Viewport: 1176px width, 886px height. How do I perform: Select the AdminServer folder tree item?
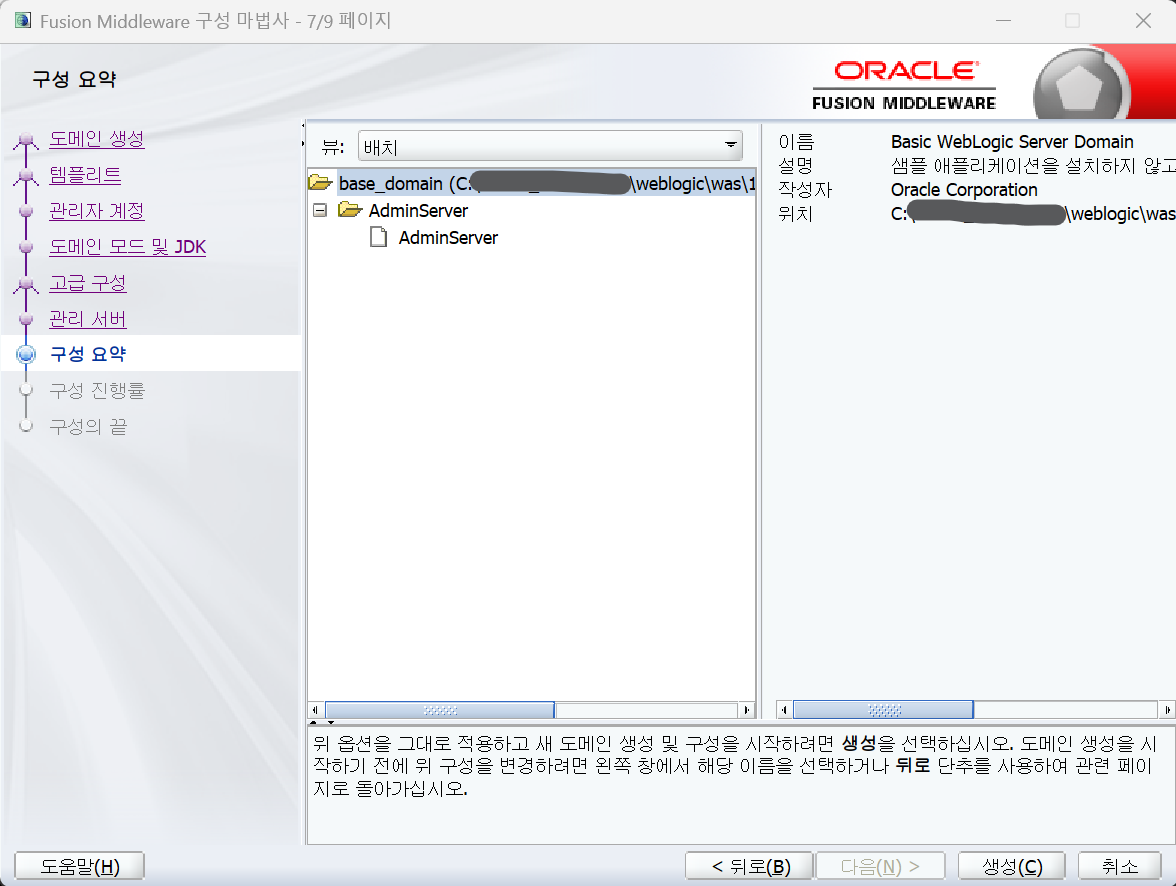click(x=418, y=211)
